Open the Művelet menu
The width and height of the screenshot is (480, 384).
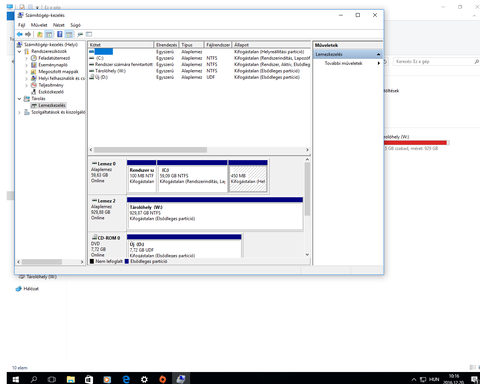pos(39,25)
